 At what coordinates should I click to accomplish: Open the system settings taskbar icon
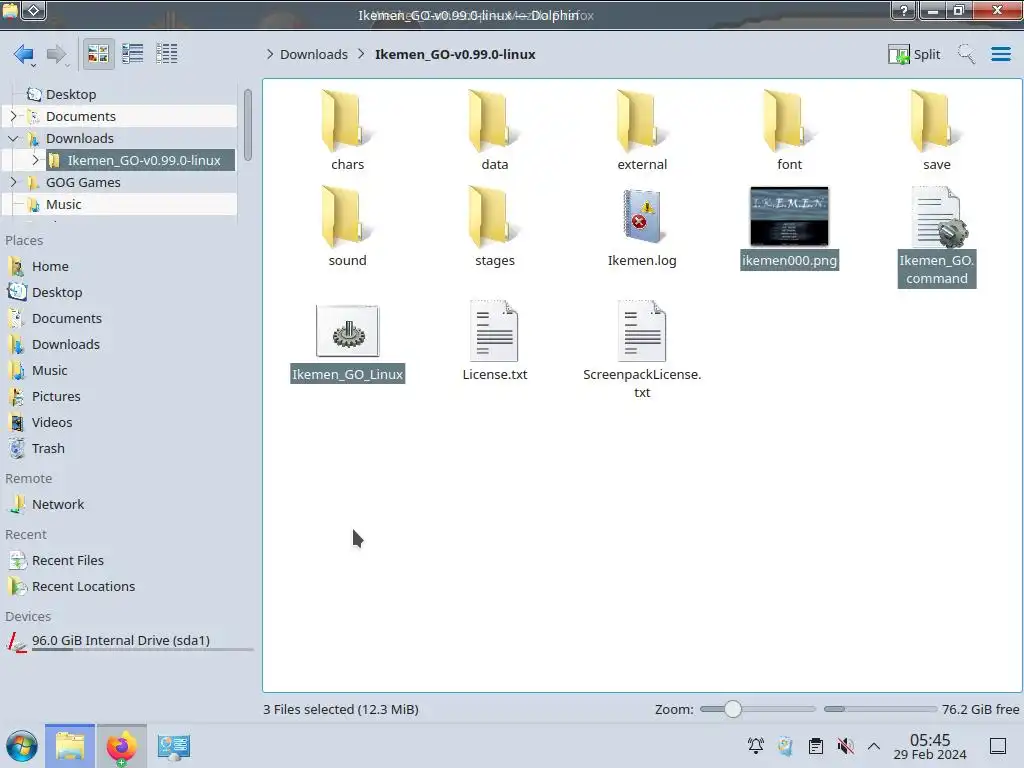coord(174,746)
